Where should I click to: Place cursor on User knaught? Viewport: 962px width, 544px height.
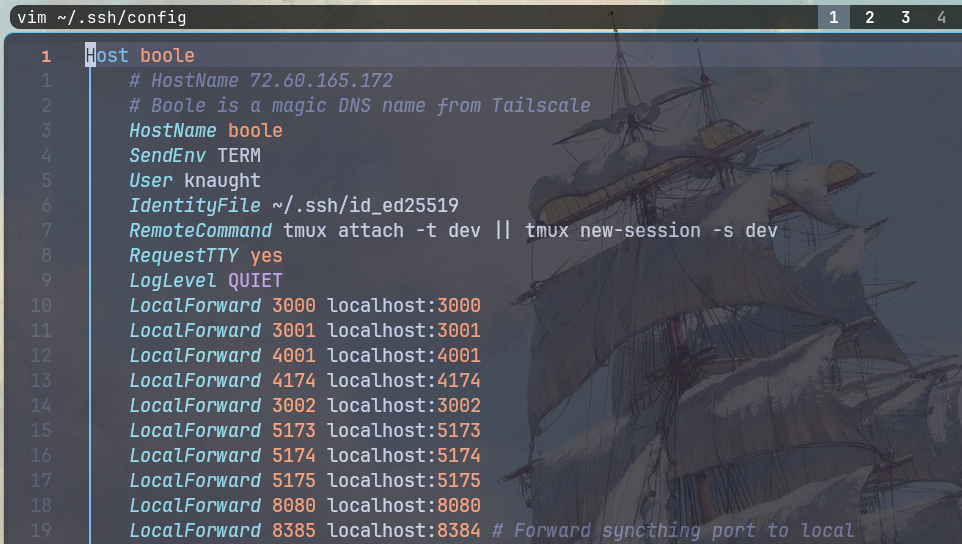pos(195,180)
